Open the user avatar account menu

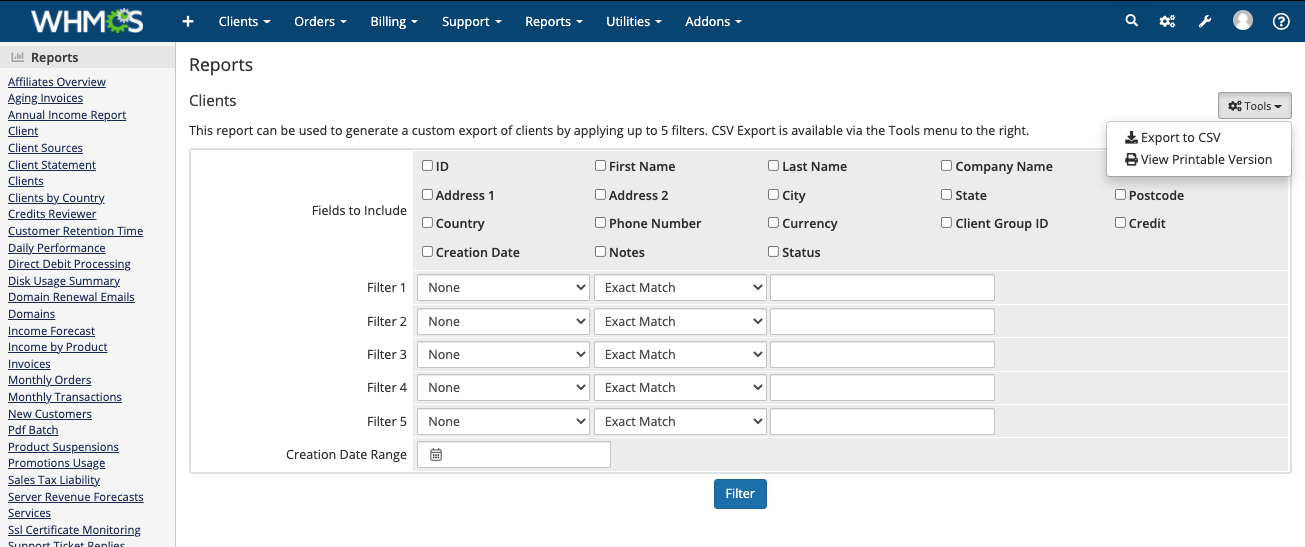tap(1243, 20)
